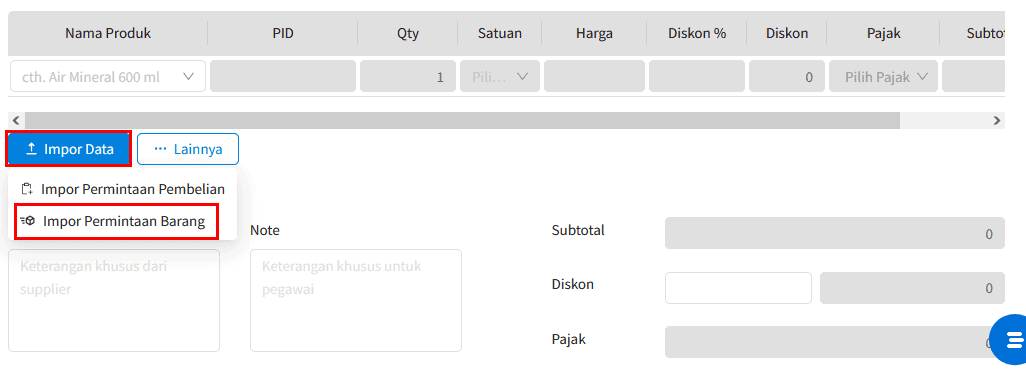Image resolution: width=1026 pixels, height=373 pixels.
Task: Click the upload arrow icon in Impor Data
Action: click(31, 149)
